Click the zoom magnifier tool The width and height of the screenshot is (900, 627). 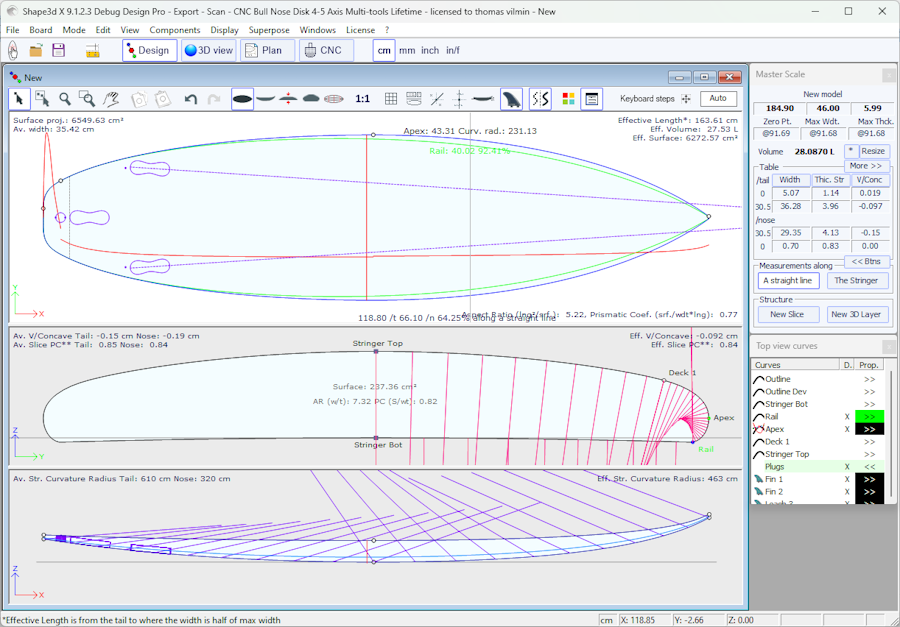[65, 99]
